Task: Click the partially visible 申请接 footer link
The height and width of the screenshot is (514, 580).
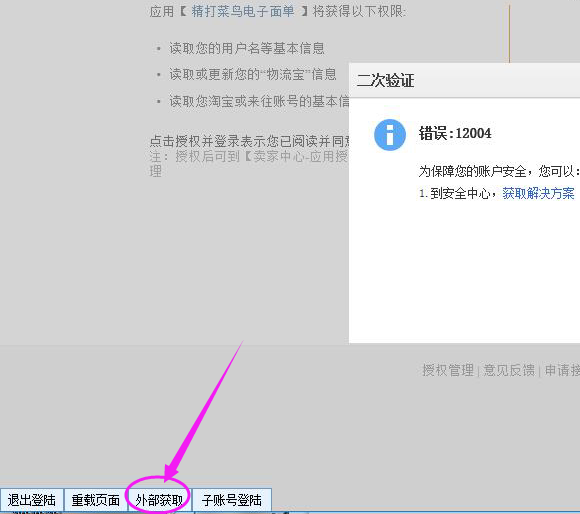Action: coord(562,370)
